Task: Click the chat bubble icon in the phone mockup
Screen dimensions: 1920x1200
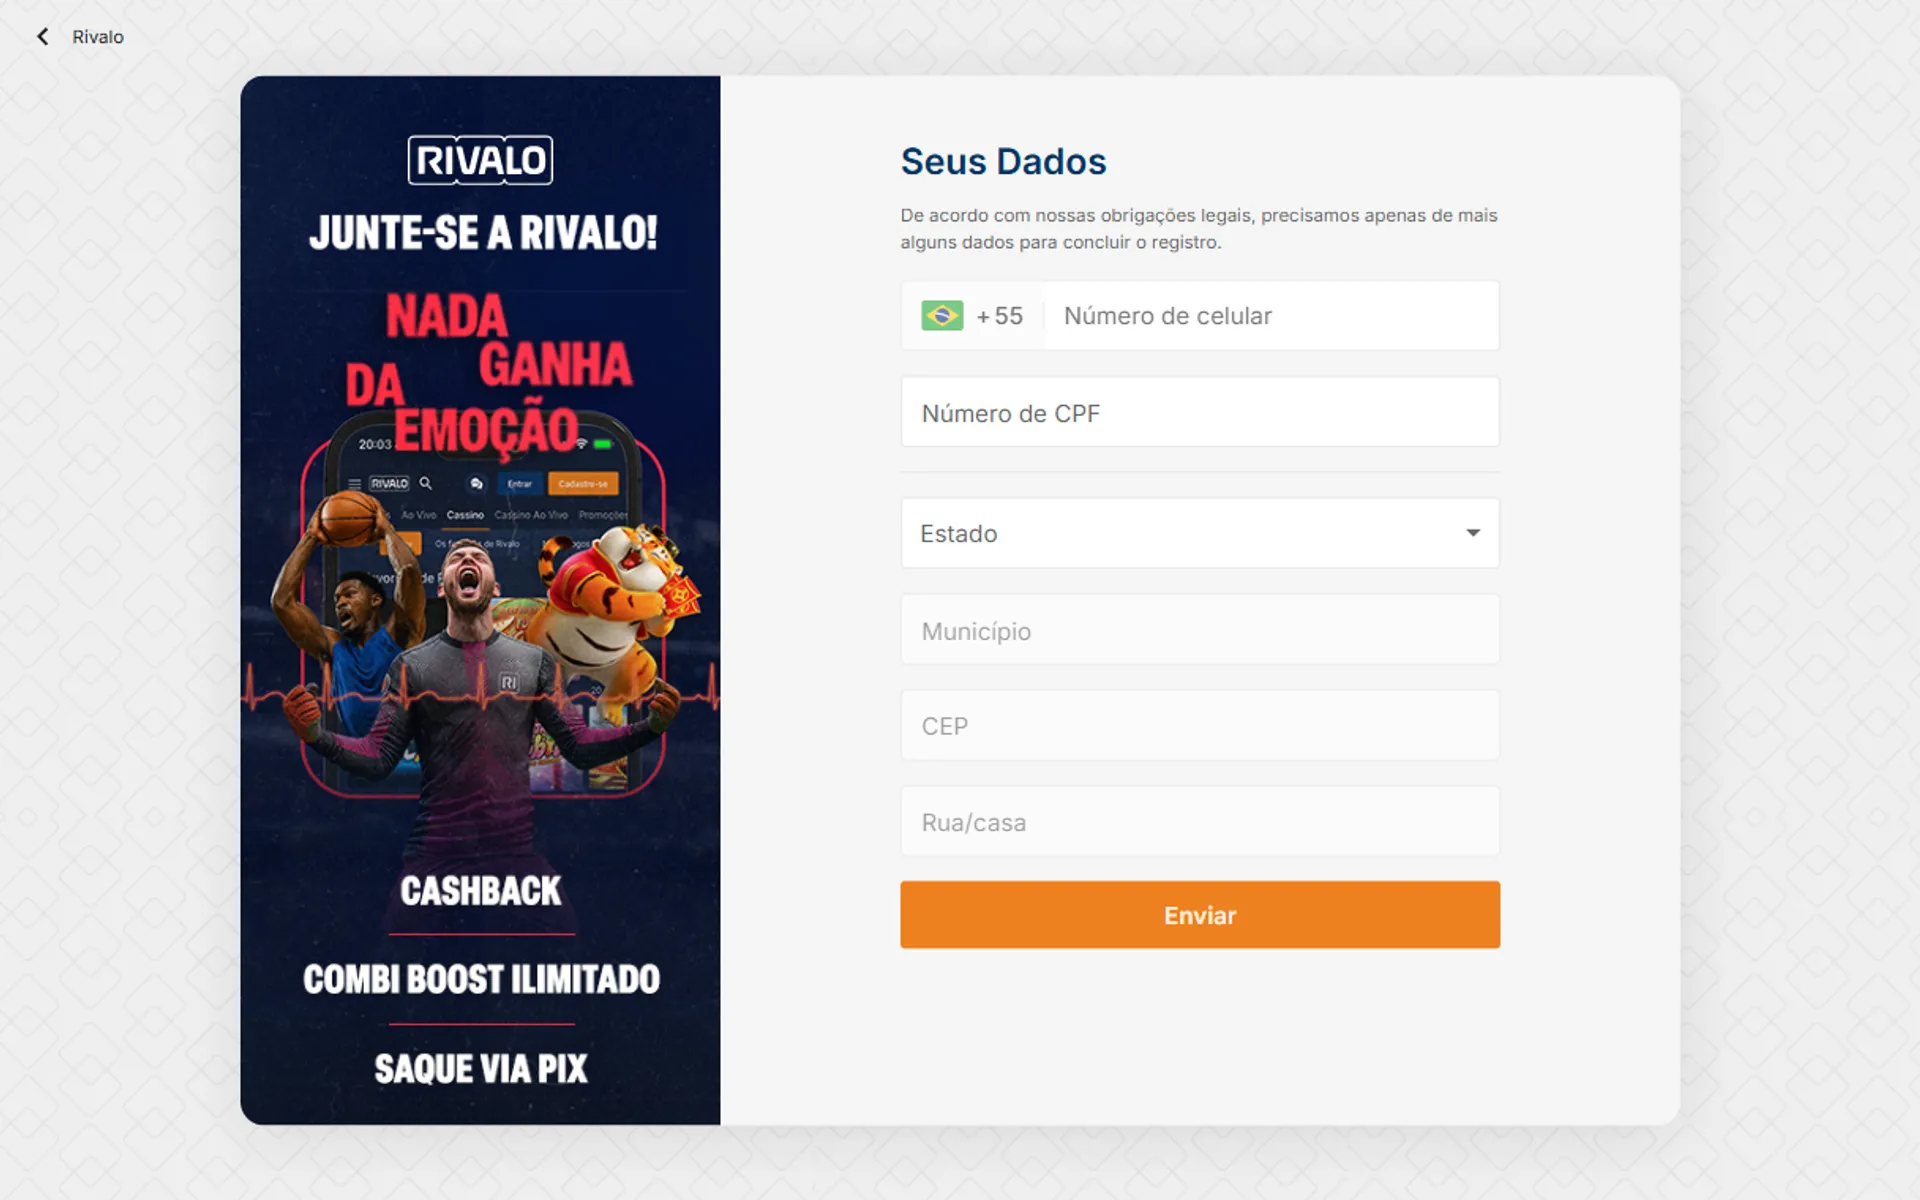Action: (x=477, y=484)
